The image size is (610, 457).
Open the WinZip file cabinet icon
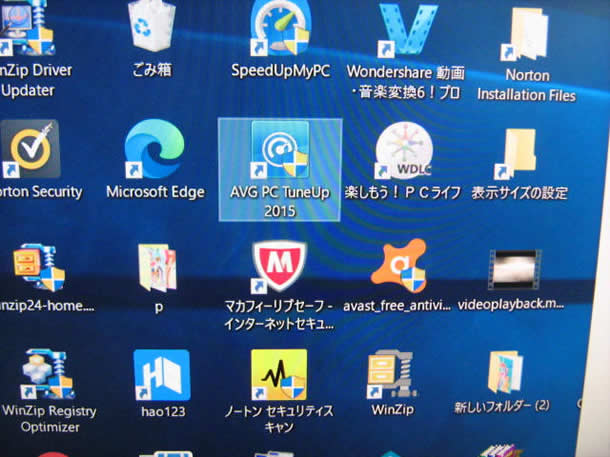[x=392, y=374]
